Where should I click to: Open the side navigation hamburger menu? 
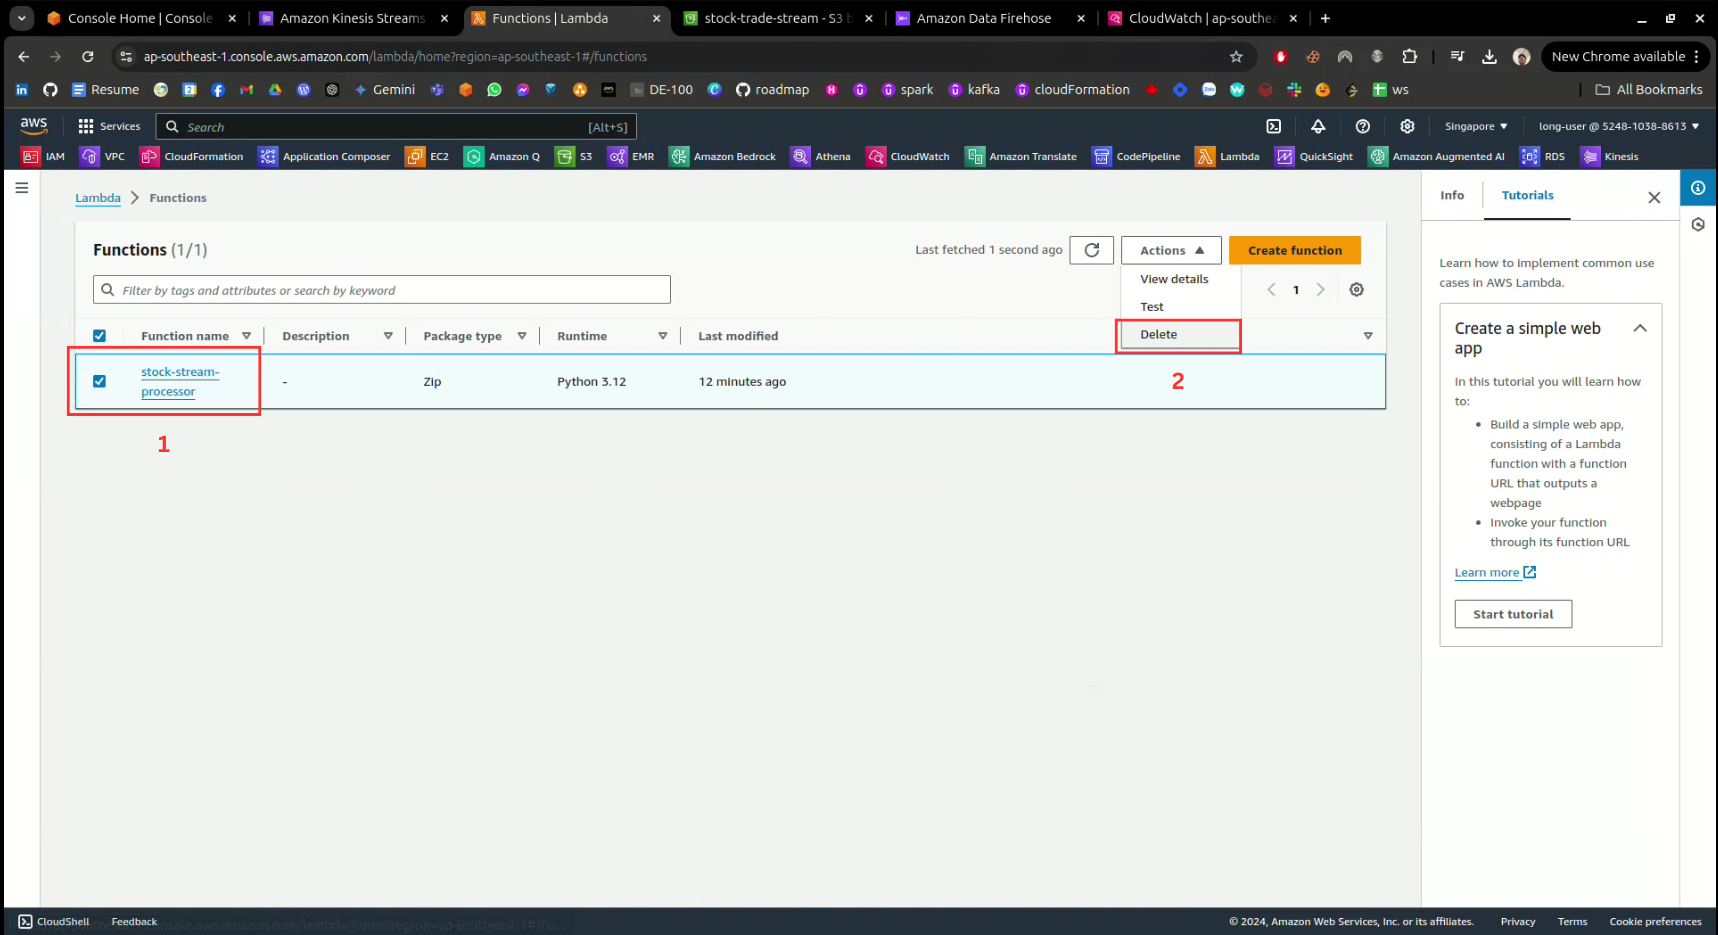[x=22, y=188]
